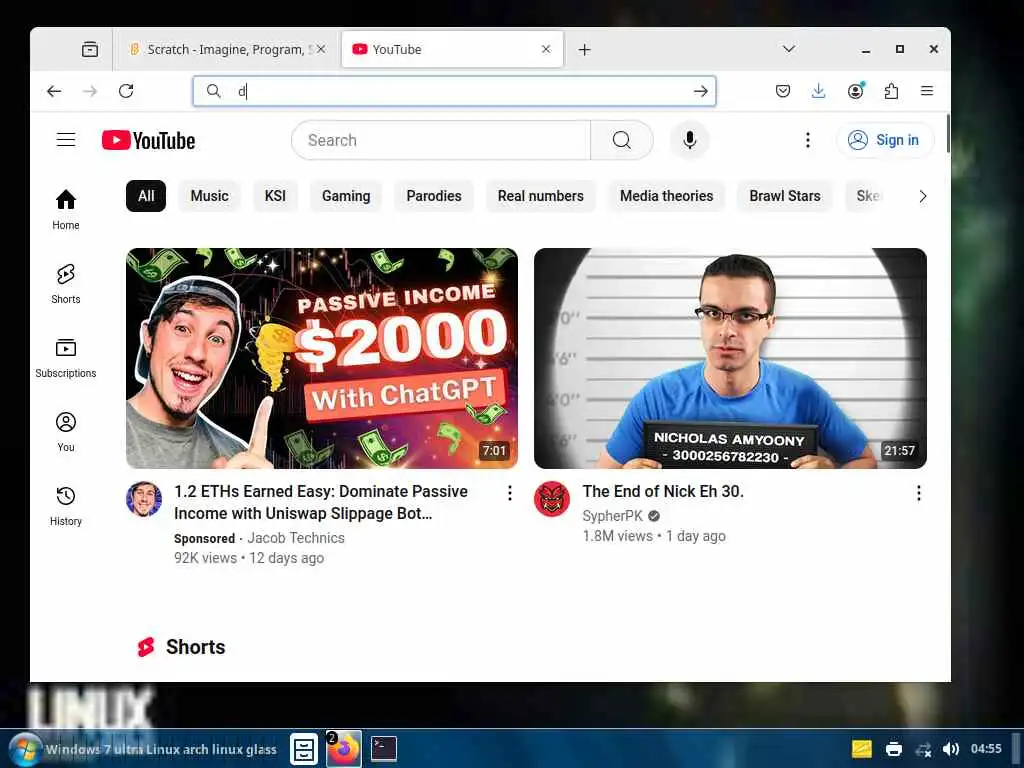
Task: Open Firefox application menu
Action: (927, 91)
